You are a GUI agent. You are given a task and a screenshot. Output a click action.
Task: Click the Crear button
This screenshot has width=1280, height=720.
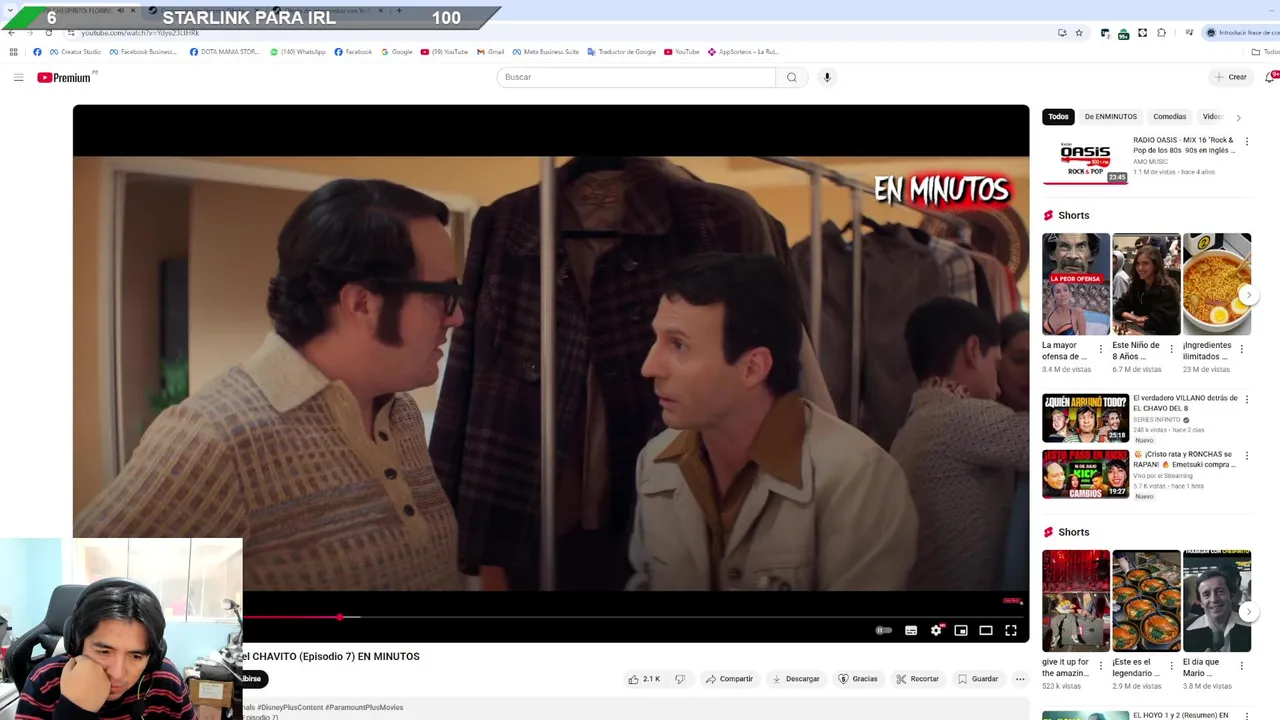click(x=1230, y=77)
